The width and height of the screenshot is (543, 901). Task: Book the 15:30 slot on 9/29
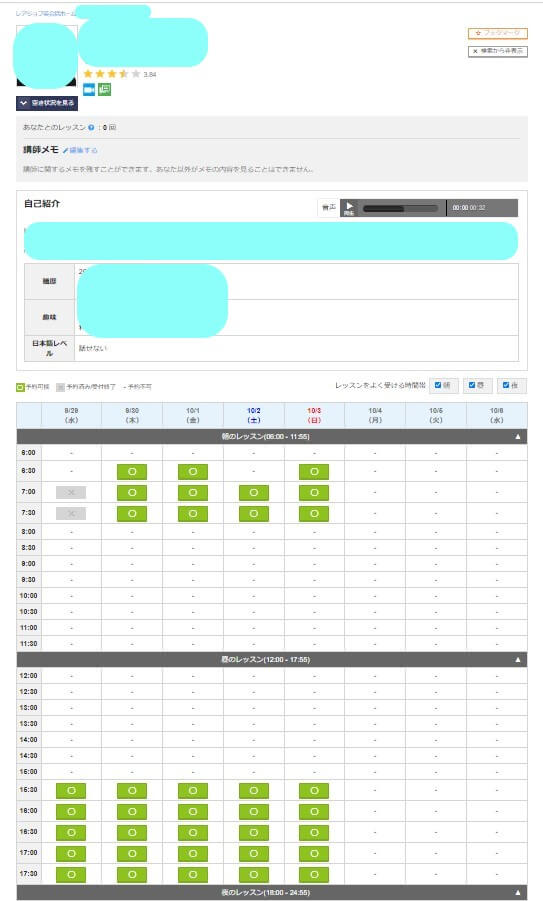pyautogui.click(x=71, y=791)
